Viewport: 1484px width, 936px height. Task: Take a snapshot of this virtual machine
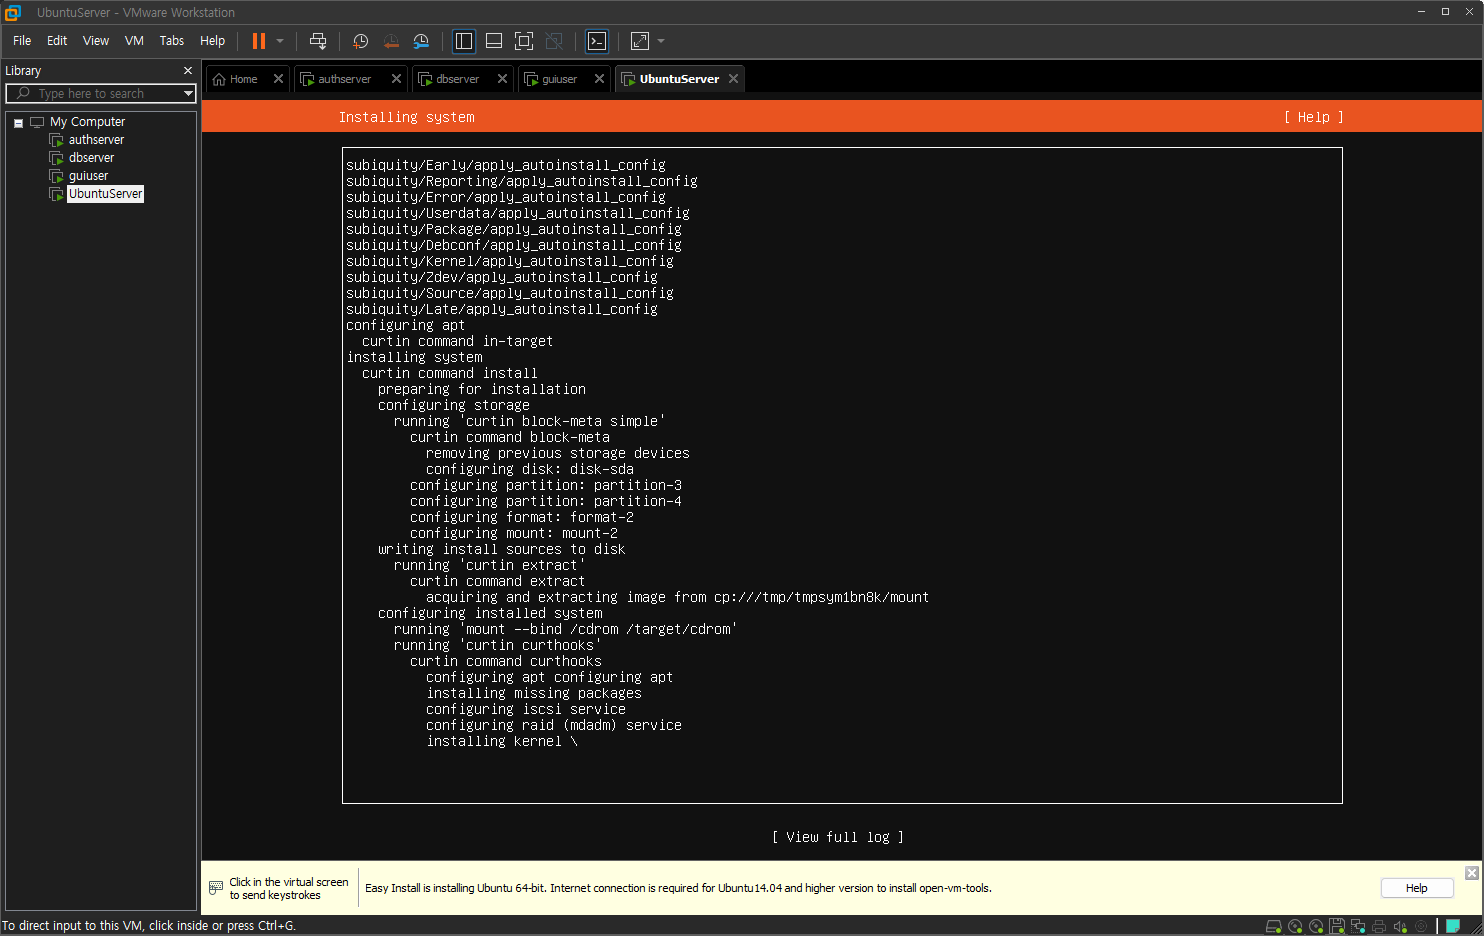pyautogui.click(x=361, y=41)
